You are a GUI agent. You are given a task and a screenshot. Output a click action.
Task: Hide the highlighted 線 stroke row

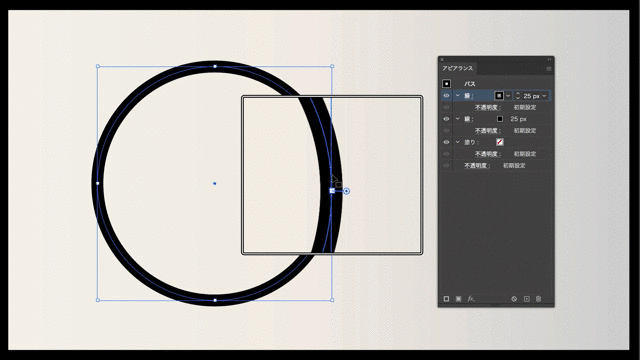(446, 96)
